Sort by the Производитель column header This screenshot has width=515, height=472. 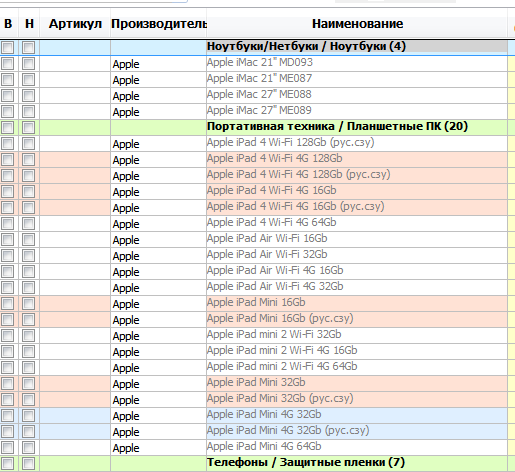(x=159, y=24)
